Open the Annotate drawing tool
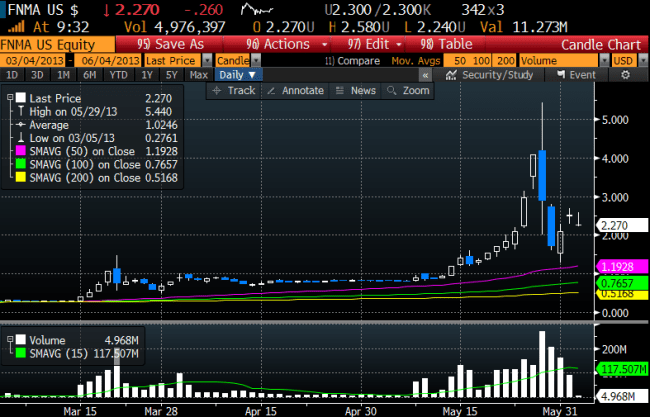 (x=298, y=90)
